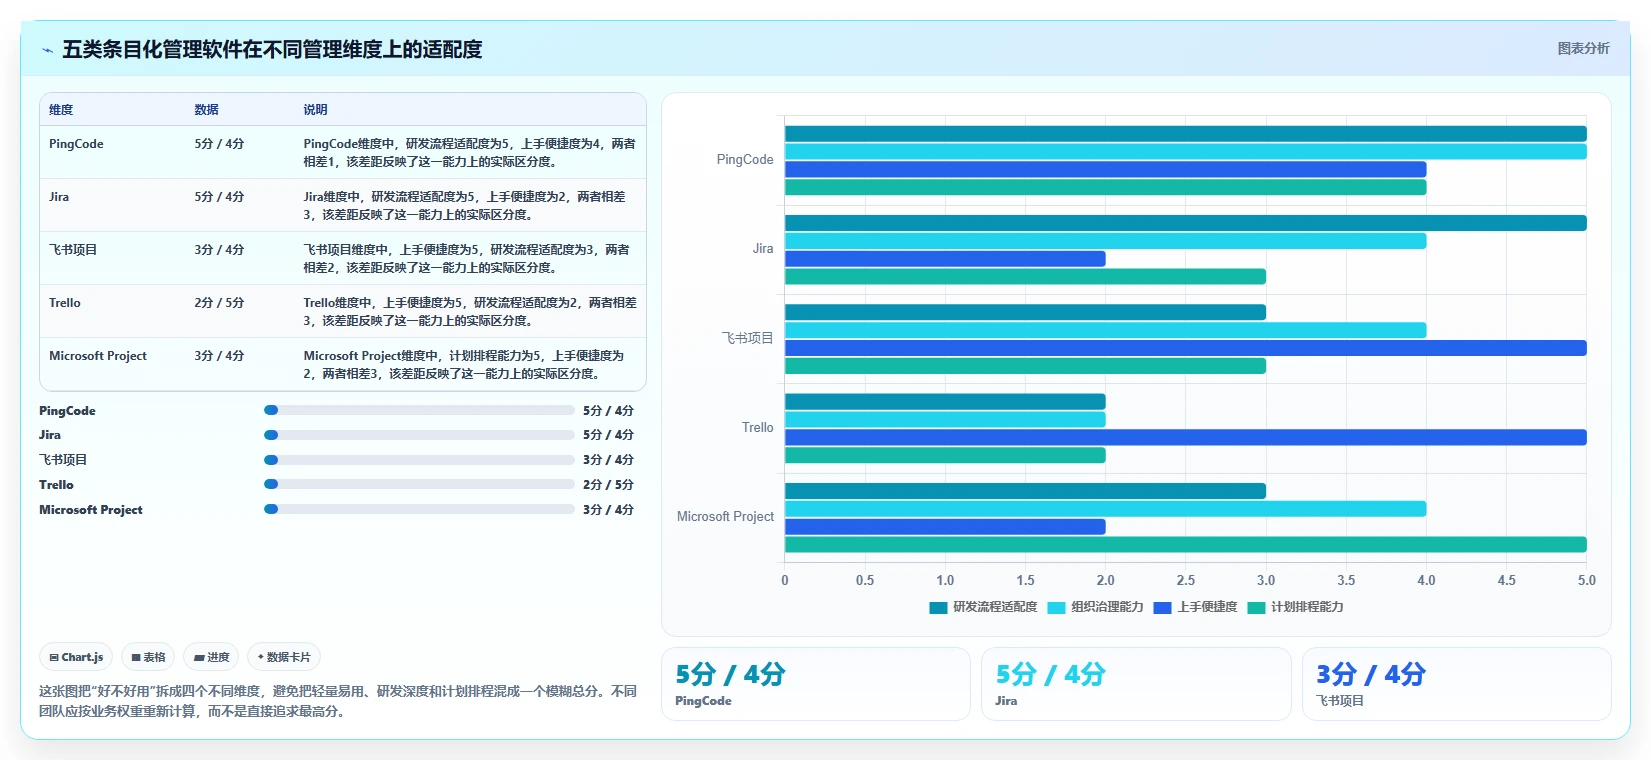The width and height of the screenshot is (1651, 760).
Task: Click the 说明 column header
Action: (x=315, y=110)
